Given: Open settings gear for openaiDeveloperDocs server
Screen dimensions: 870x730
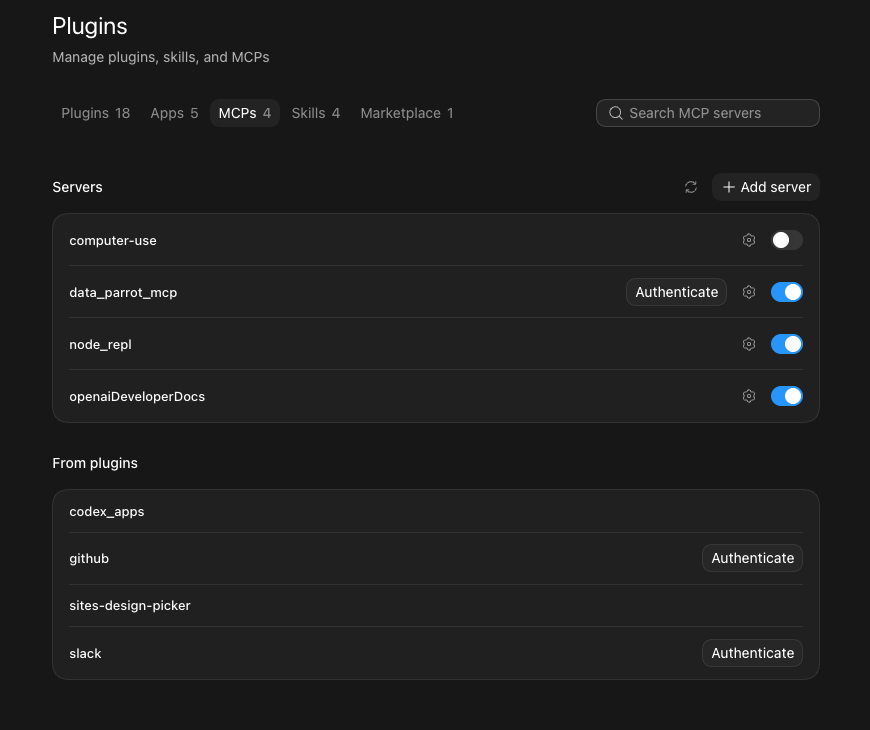Looking at the screenshot, I should 748,396.
